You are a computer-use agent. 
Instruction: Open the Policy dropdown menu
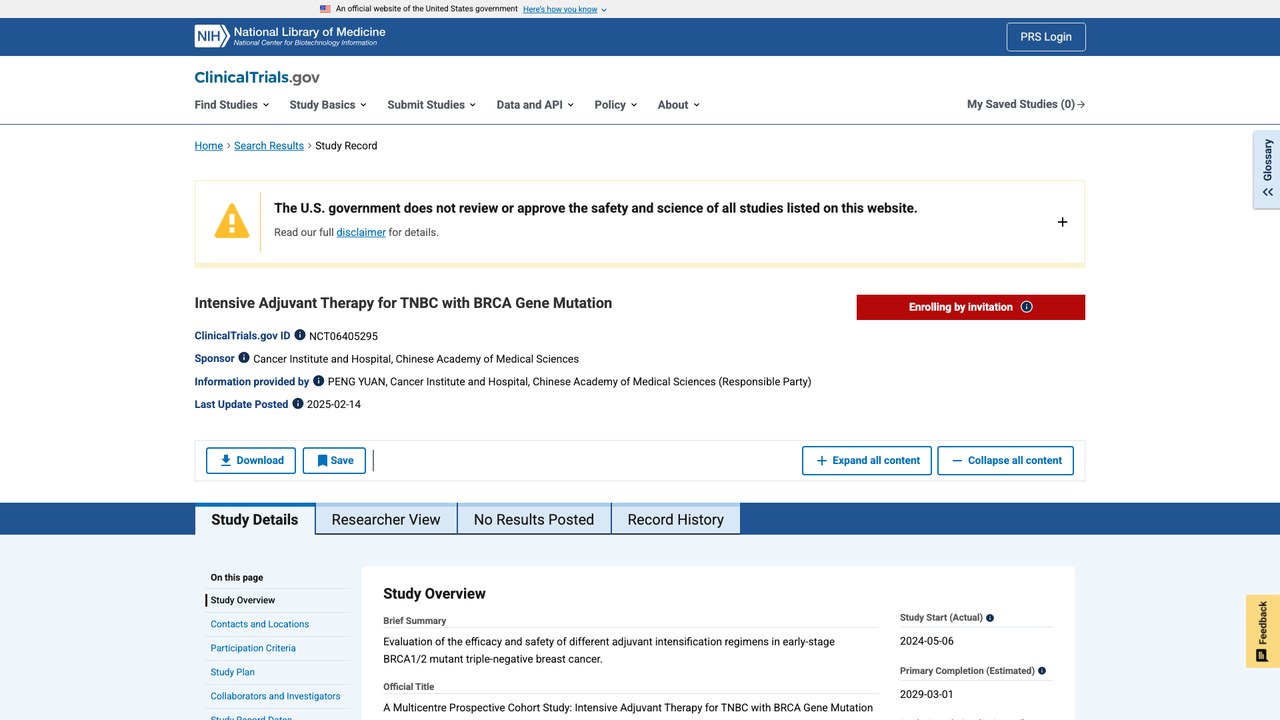(x=615, y=104)
